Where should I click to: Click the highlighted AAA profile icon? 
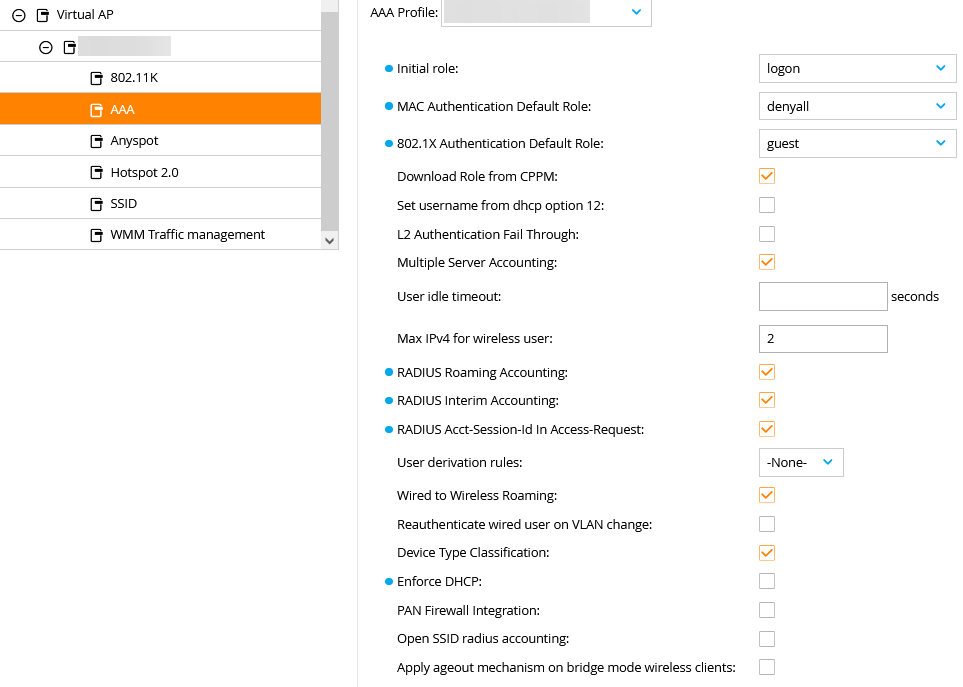(x=96, y=110)
